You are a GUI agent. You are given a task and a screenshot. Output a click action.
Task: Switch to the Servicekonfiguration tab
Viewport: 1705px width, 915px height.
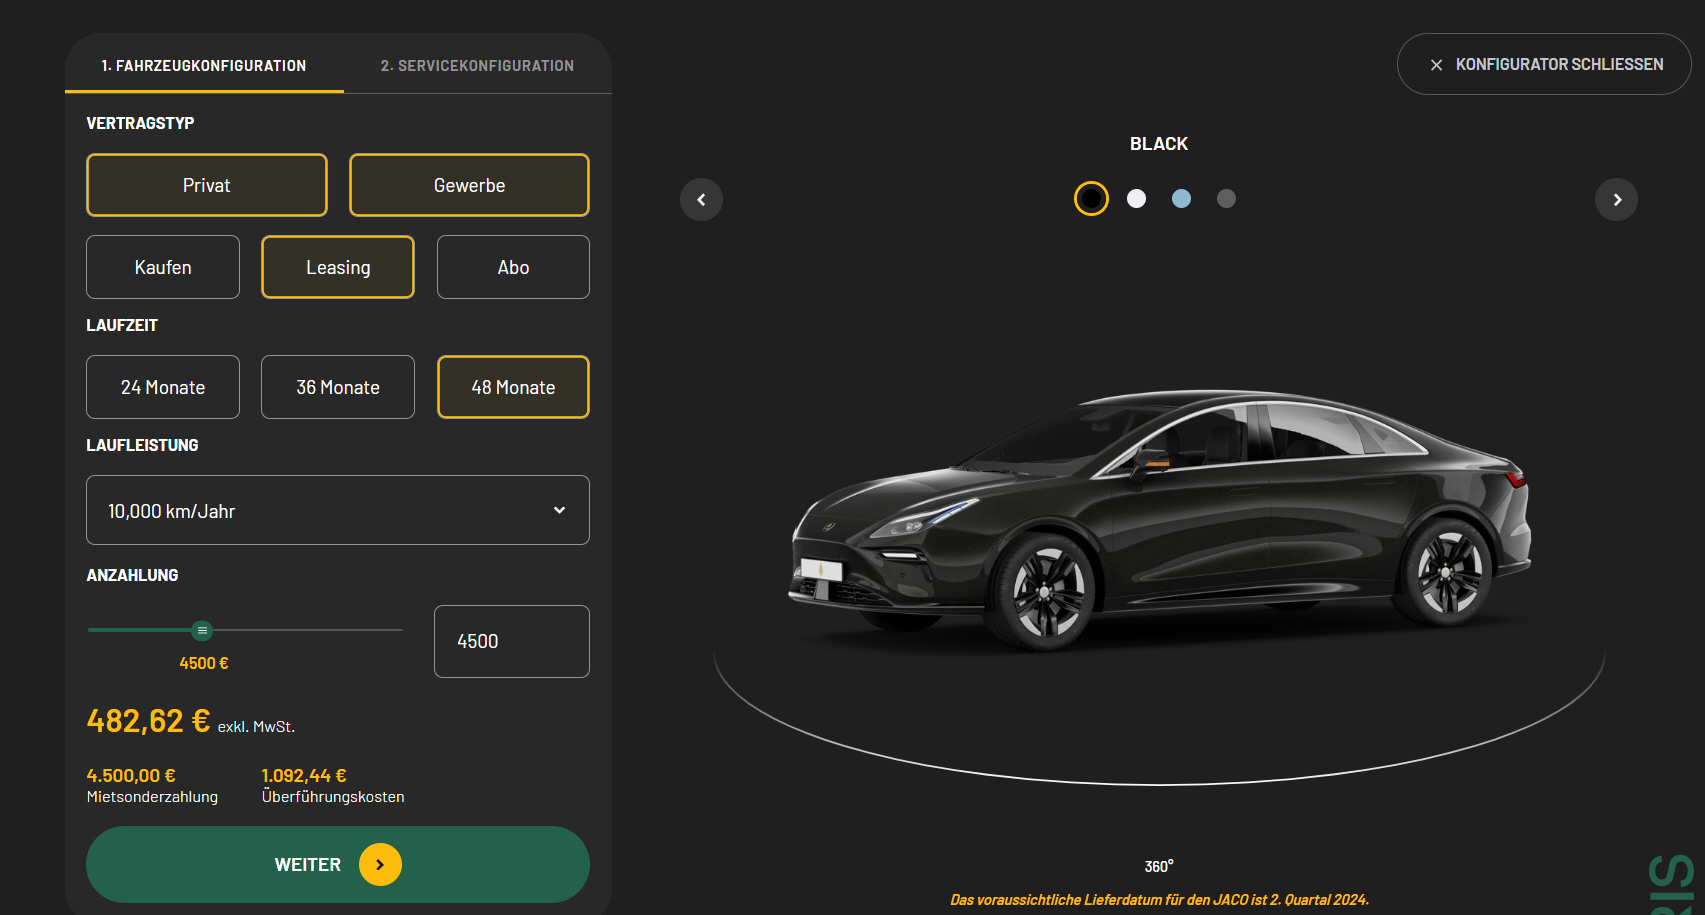[x=477, y=66]
